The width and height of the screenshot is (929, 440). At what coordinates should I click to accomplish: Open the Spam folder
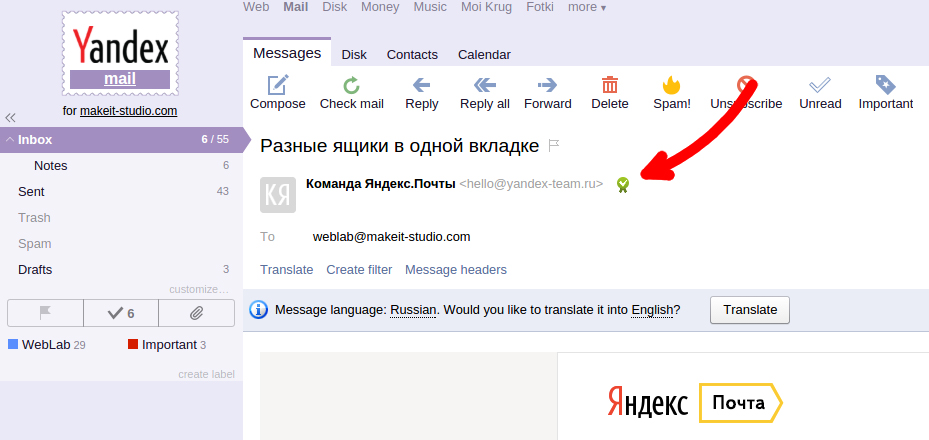point(34,244)
